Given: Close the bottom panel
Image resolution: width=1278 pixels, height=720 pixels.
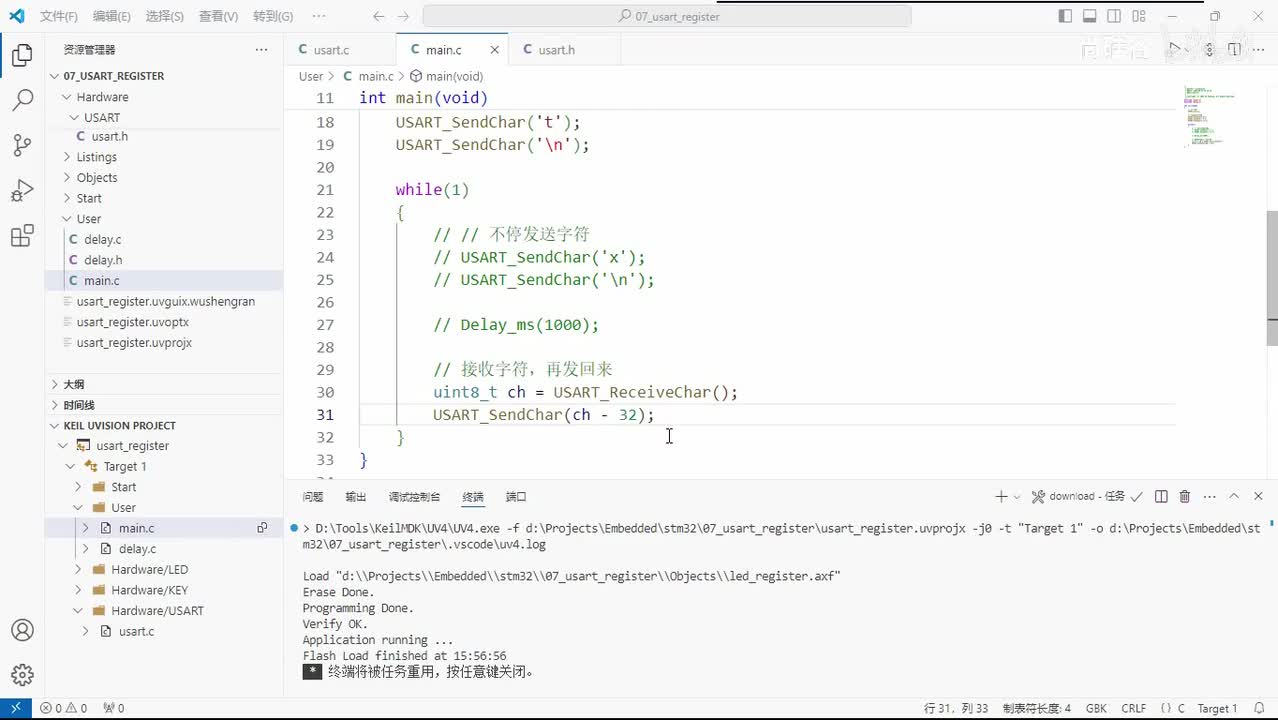Looking at the screenshot, I should tap(1258, 497).
